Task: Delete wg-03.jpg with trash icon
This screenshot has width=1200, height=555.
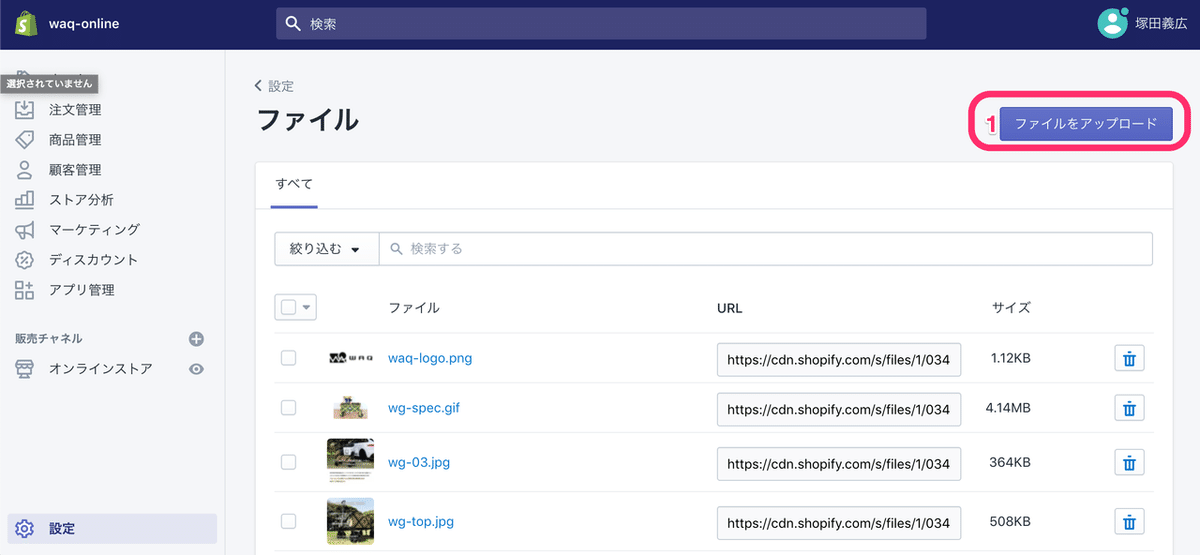Action: tap(1129, 462)
